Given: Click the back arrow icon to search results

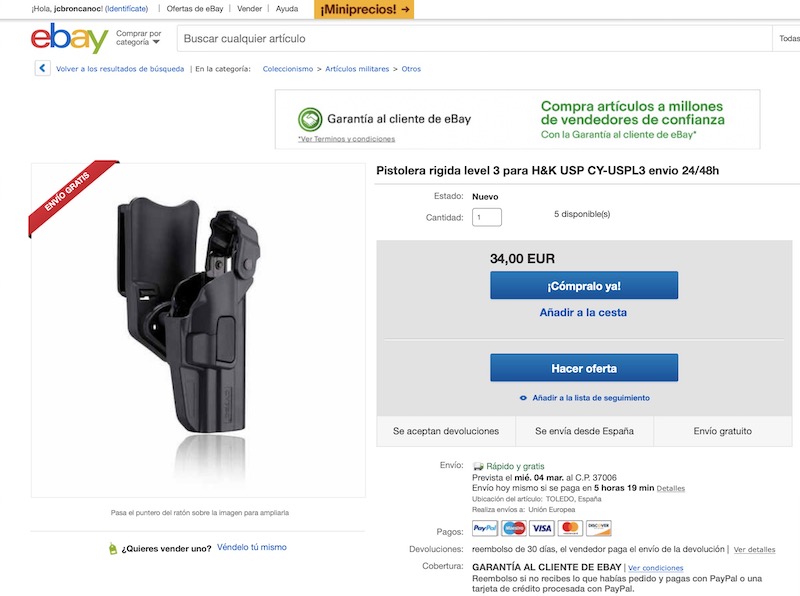Looking at the screenshot, I should tap(42, 69).
